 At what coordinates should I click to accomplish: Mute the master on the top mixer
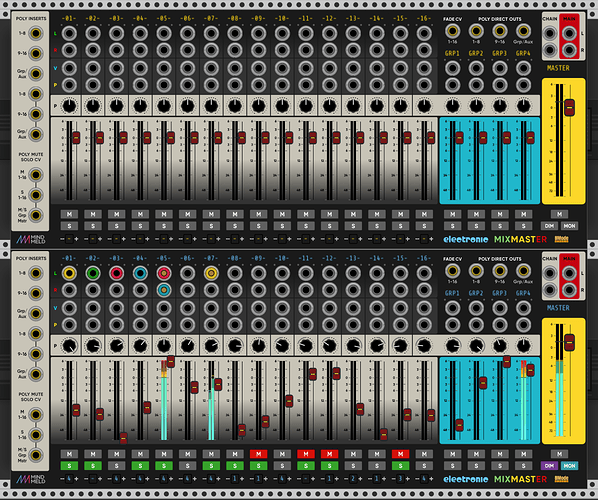(x=559, y=214)
